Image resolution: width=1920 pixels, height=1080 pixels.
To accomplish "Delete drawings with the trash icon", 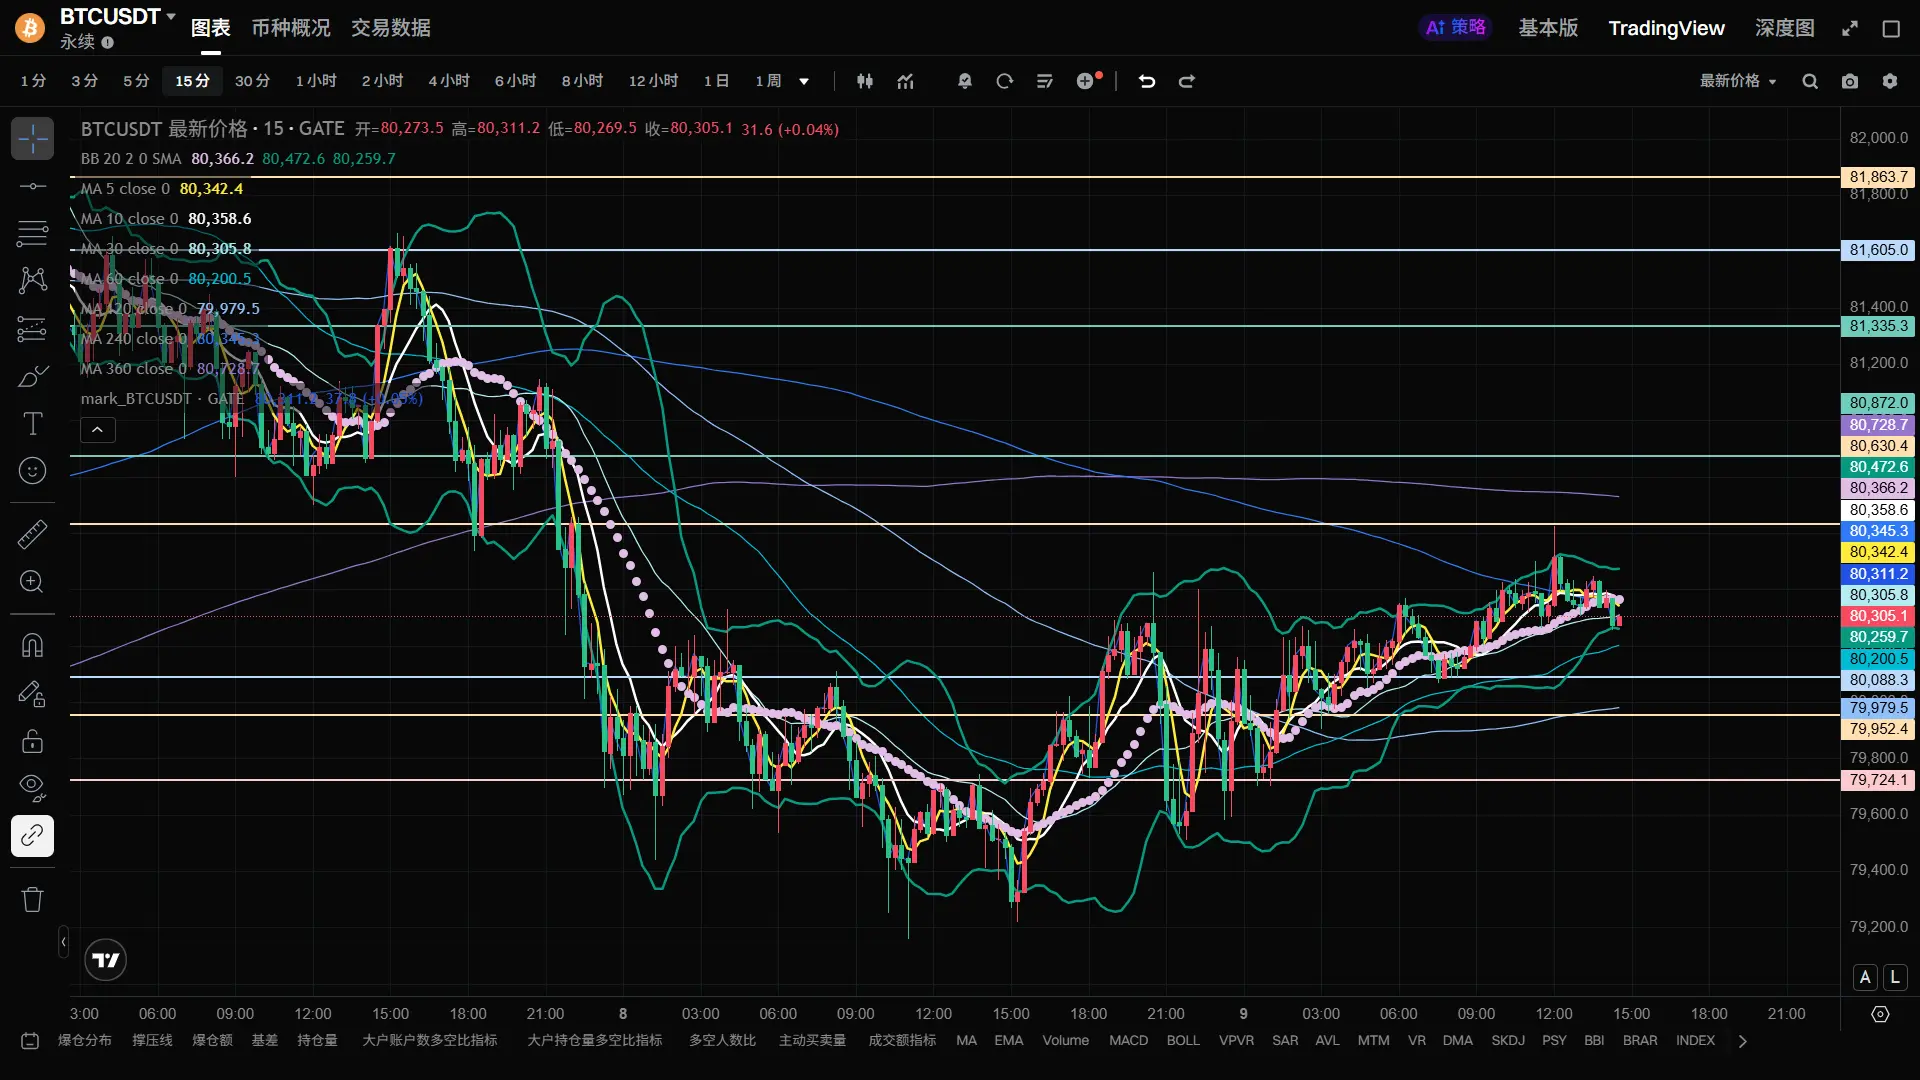I will (x=32, y=899).
